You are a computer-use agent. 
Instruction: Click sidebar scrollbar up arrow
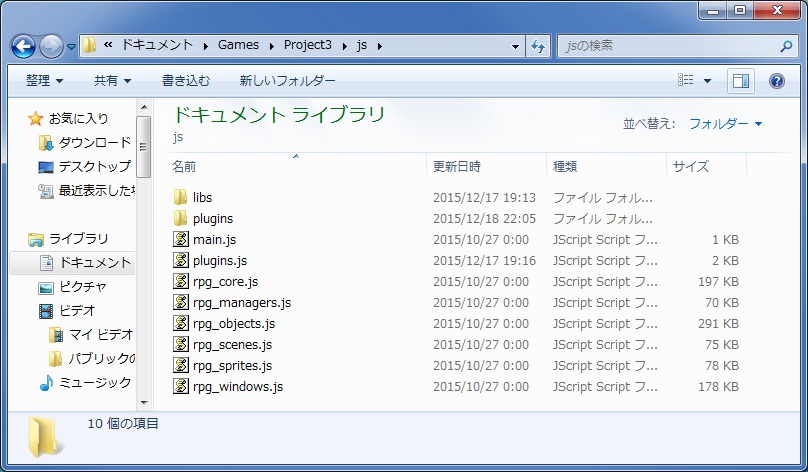(144, 107)
